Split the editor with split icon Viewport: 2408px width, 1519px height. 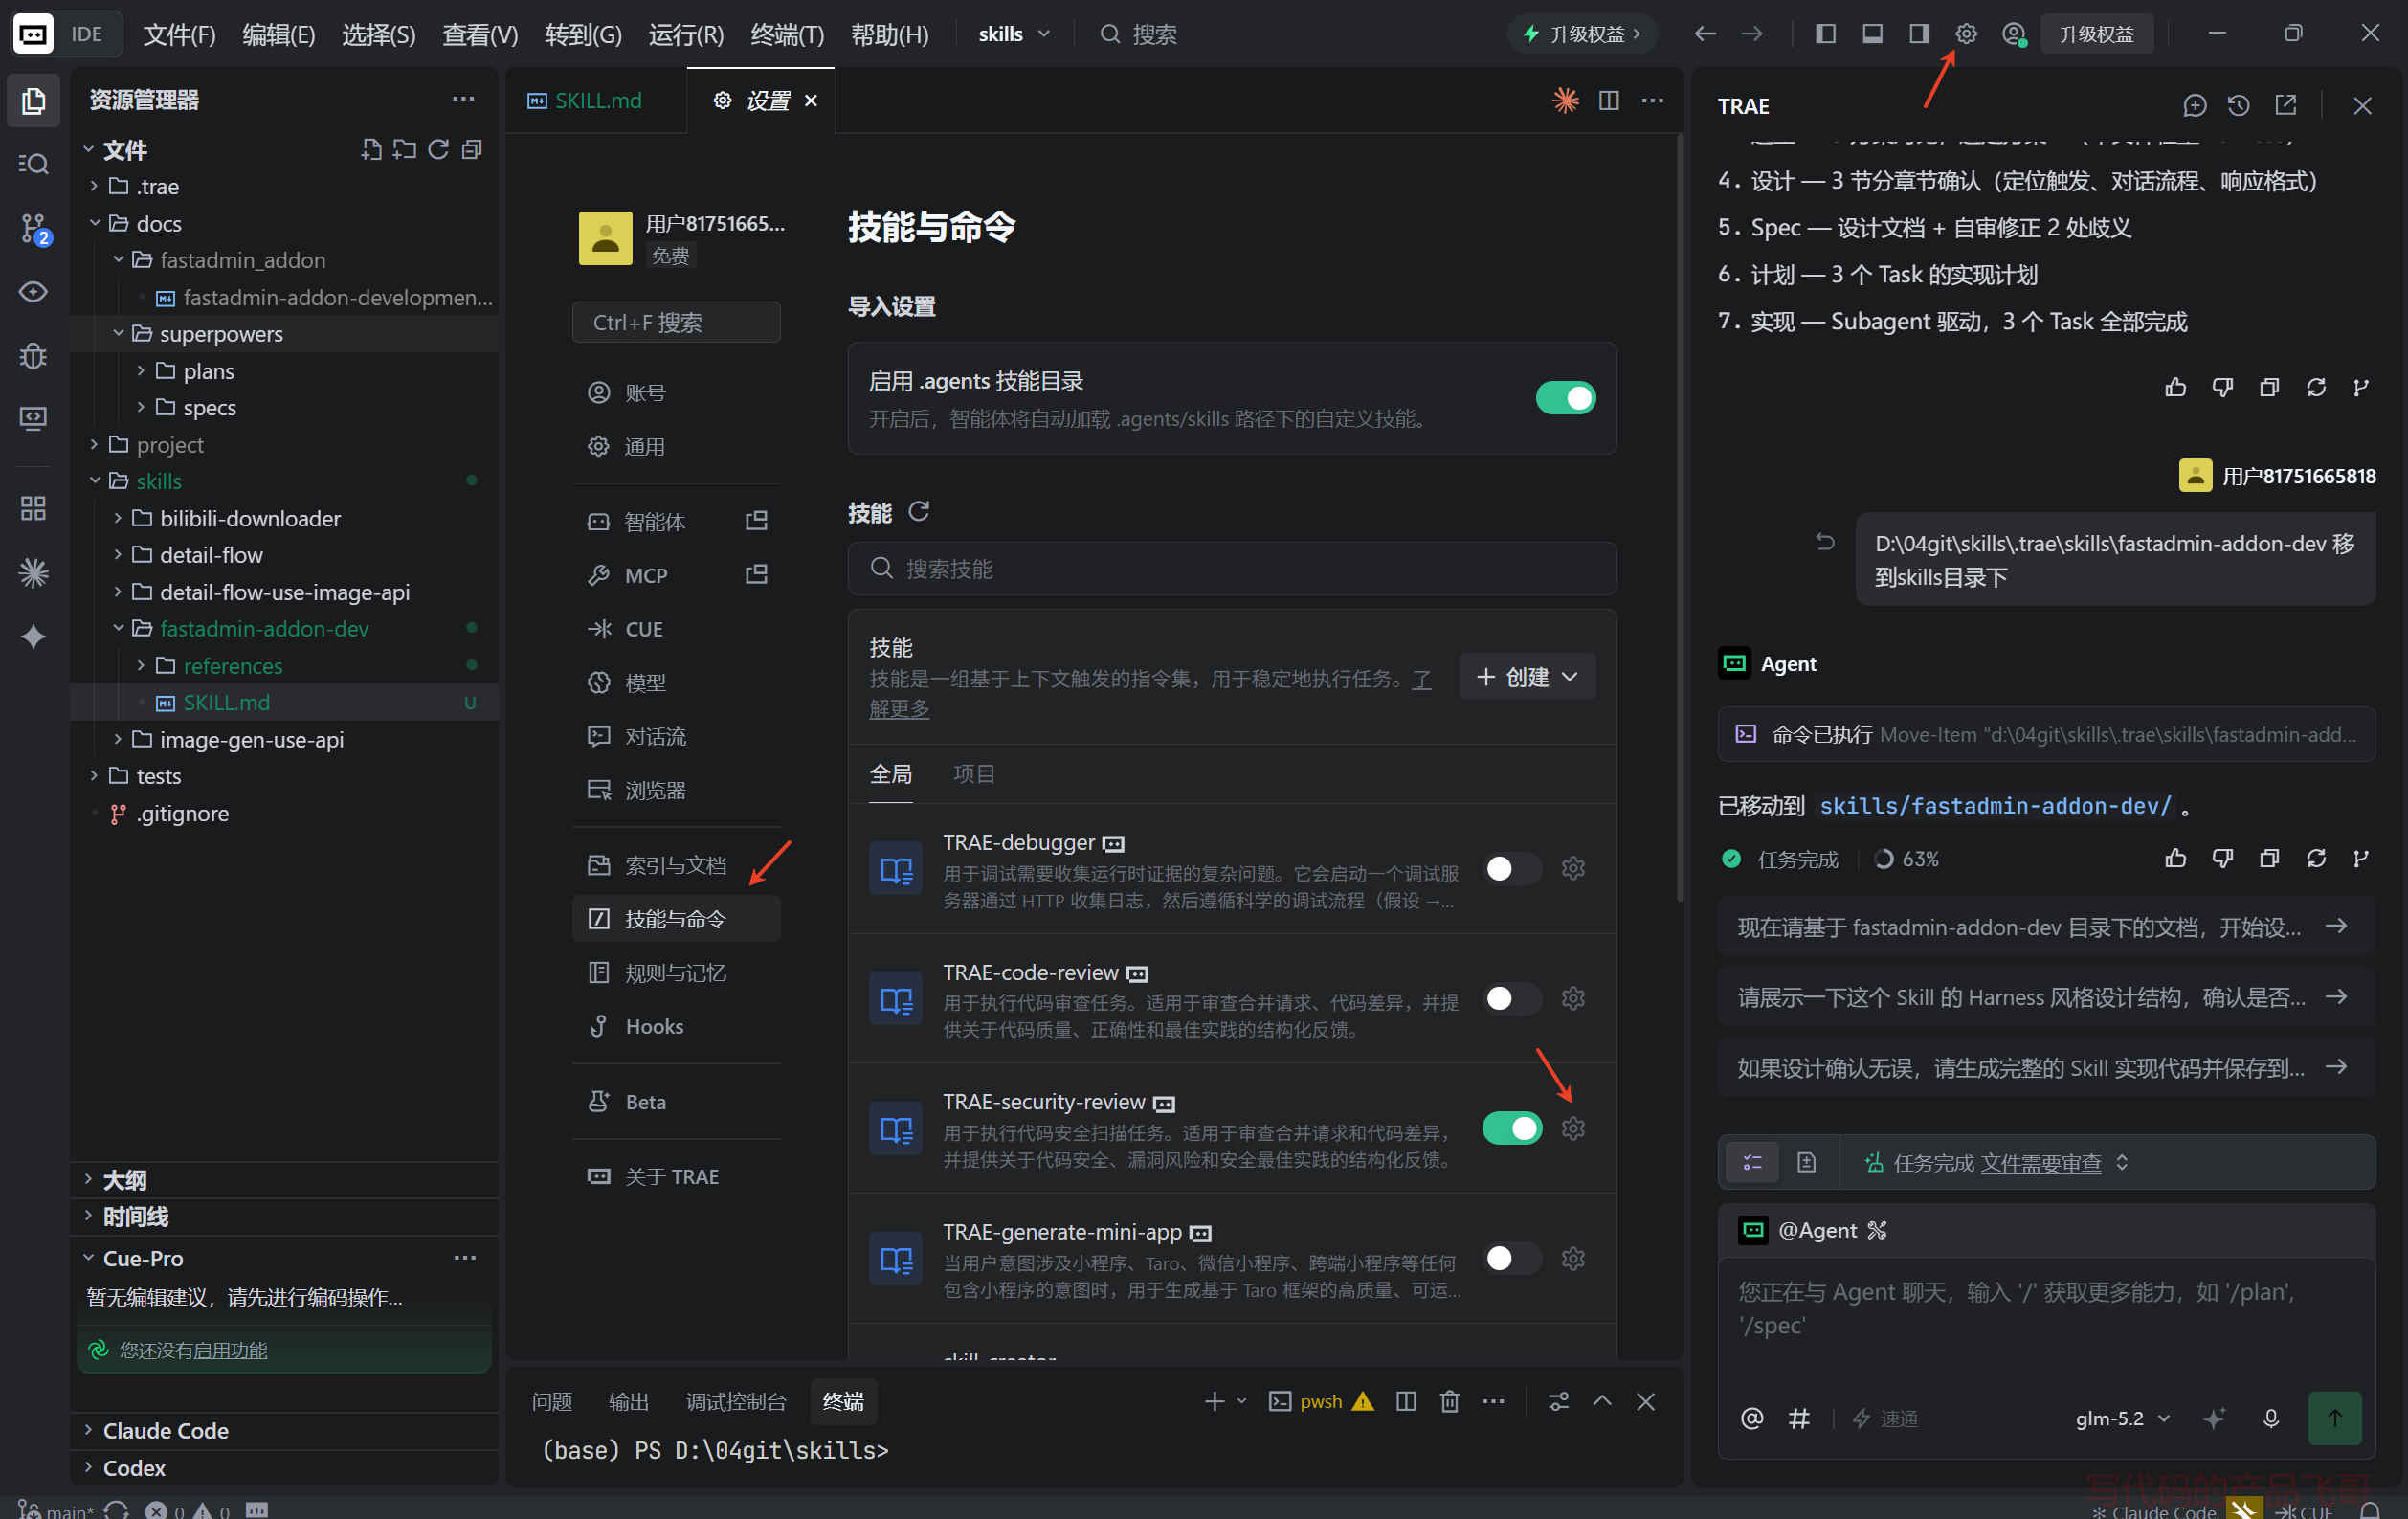1608,101
